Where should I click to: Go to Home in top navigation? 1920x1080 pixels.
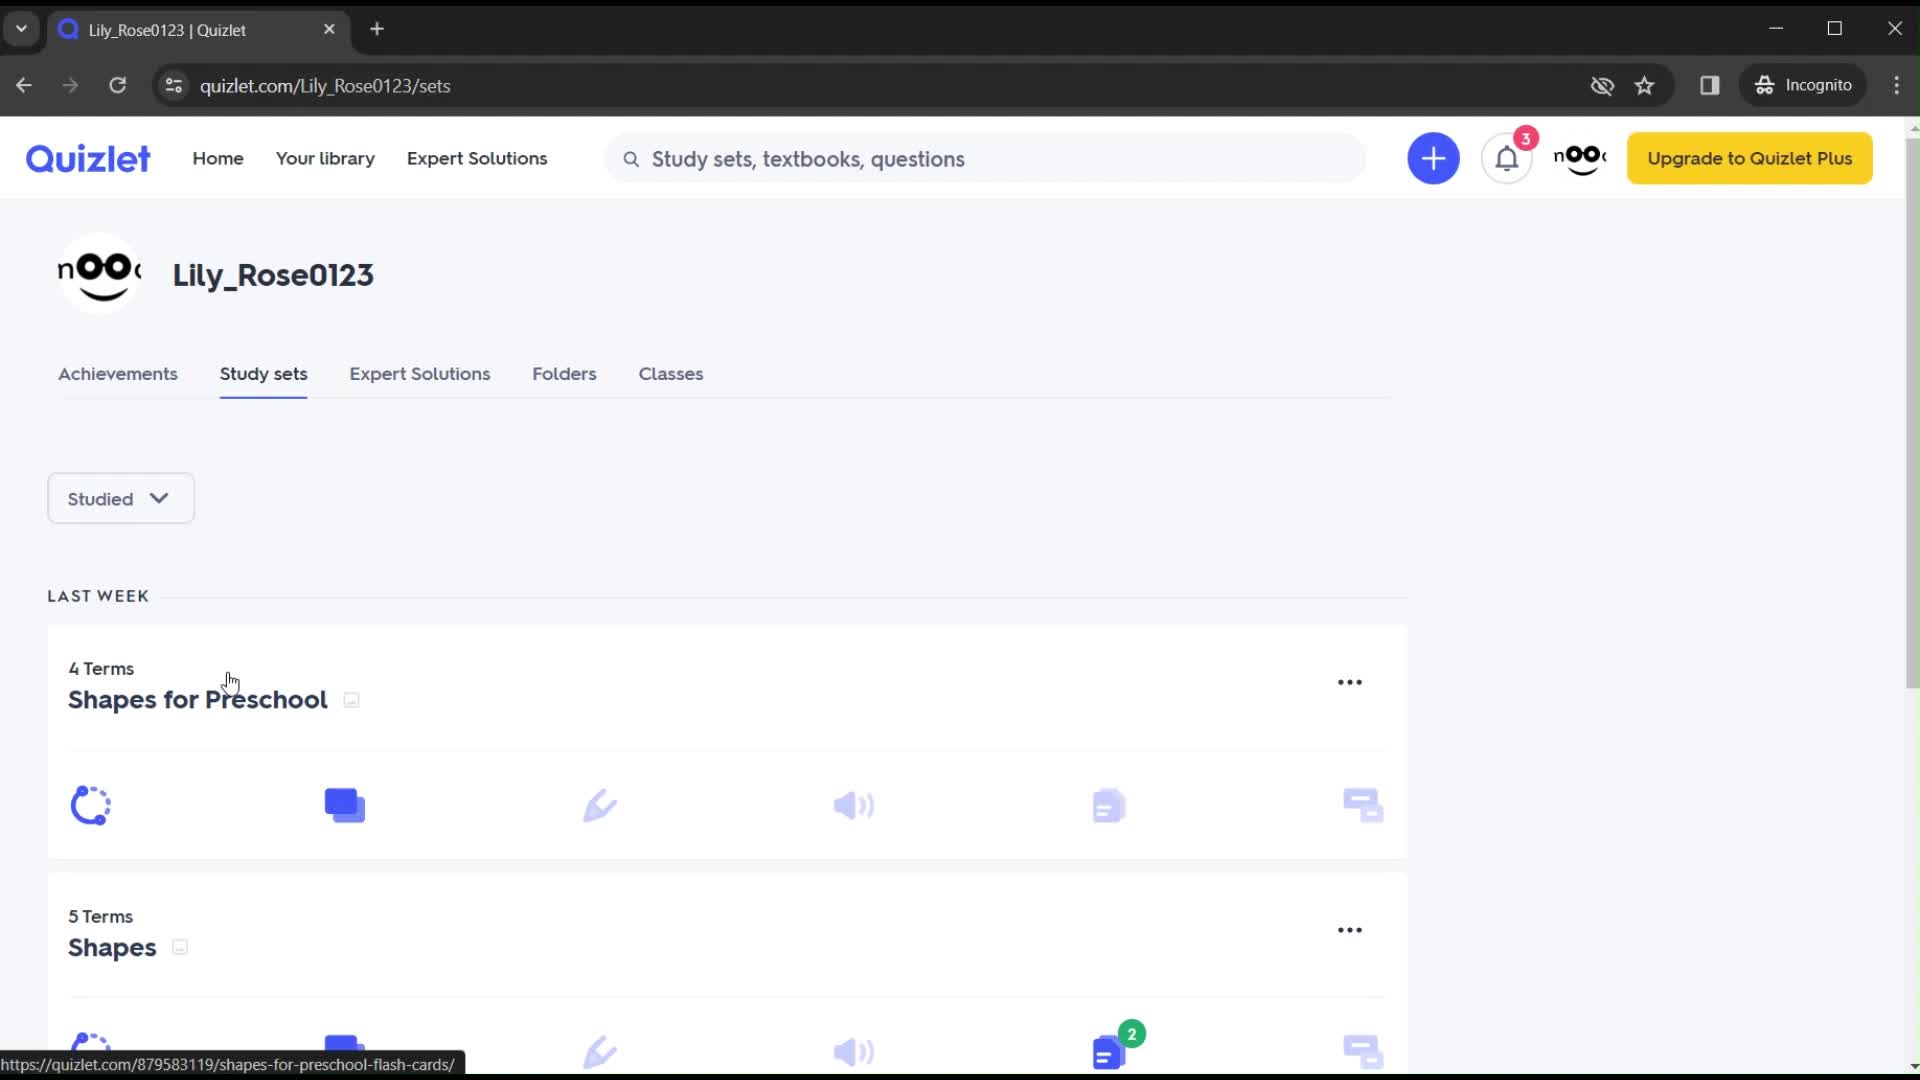(218, 158)
